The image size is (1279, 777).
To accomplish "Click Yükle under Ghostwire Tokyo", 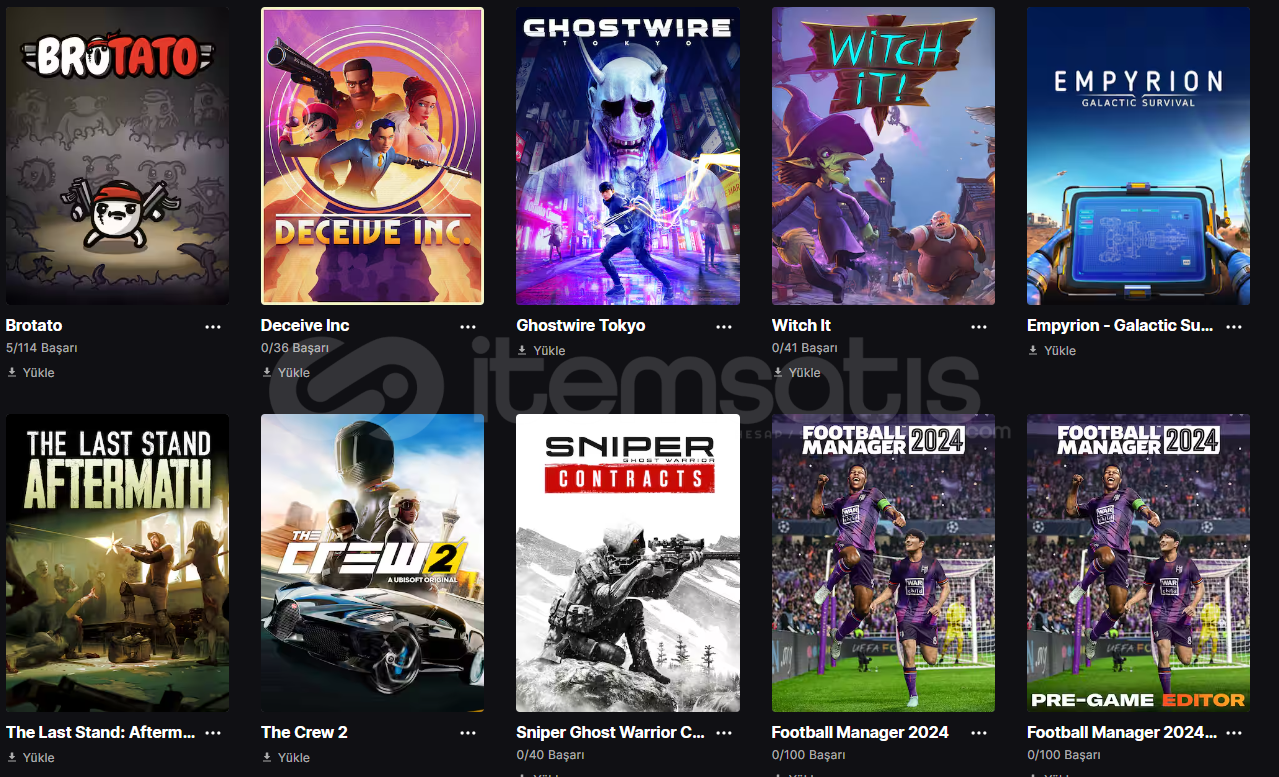I will [541, 350].
